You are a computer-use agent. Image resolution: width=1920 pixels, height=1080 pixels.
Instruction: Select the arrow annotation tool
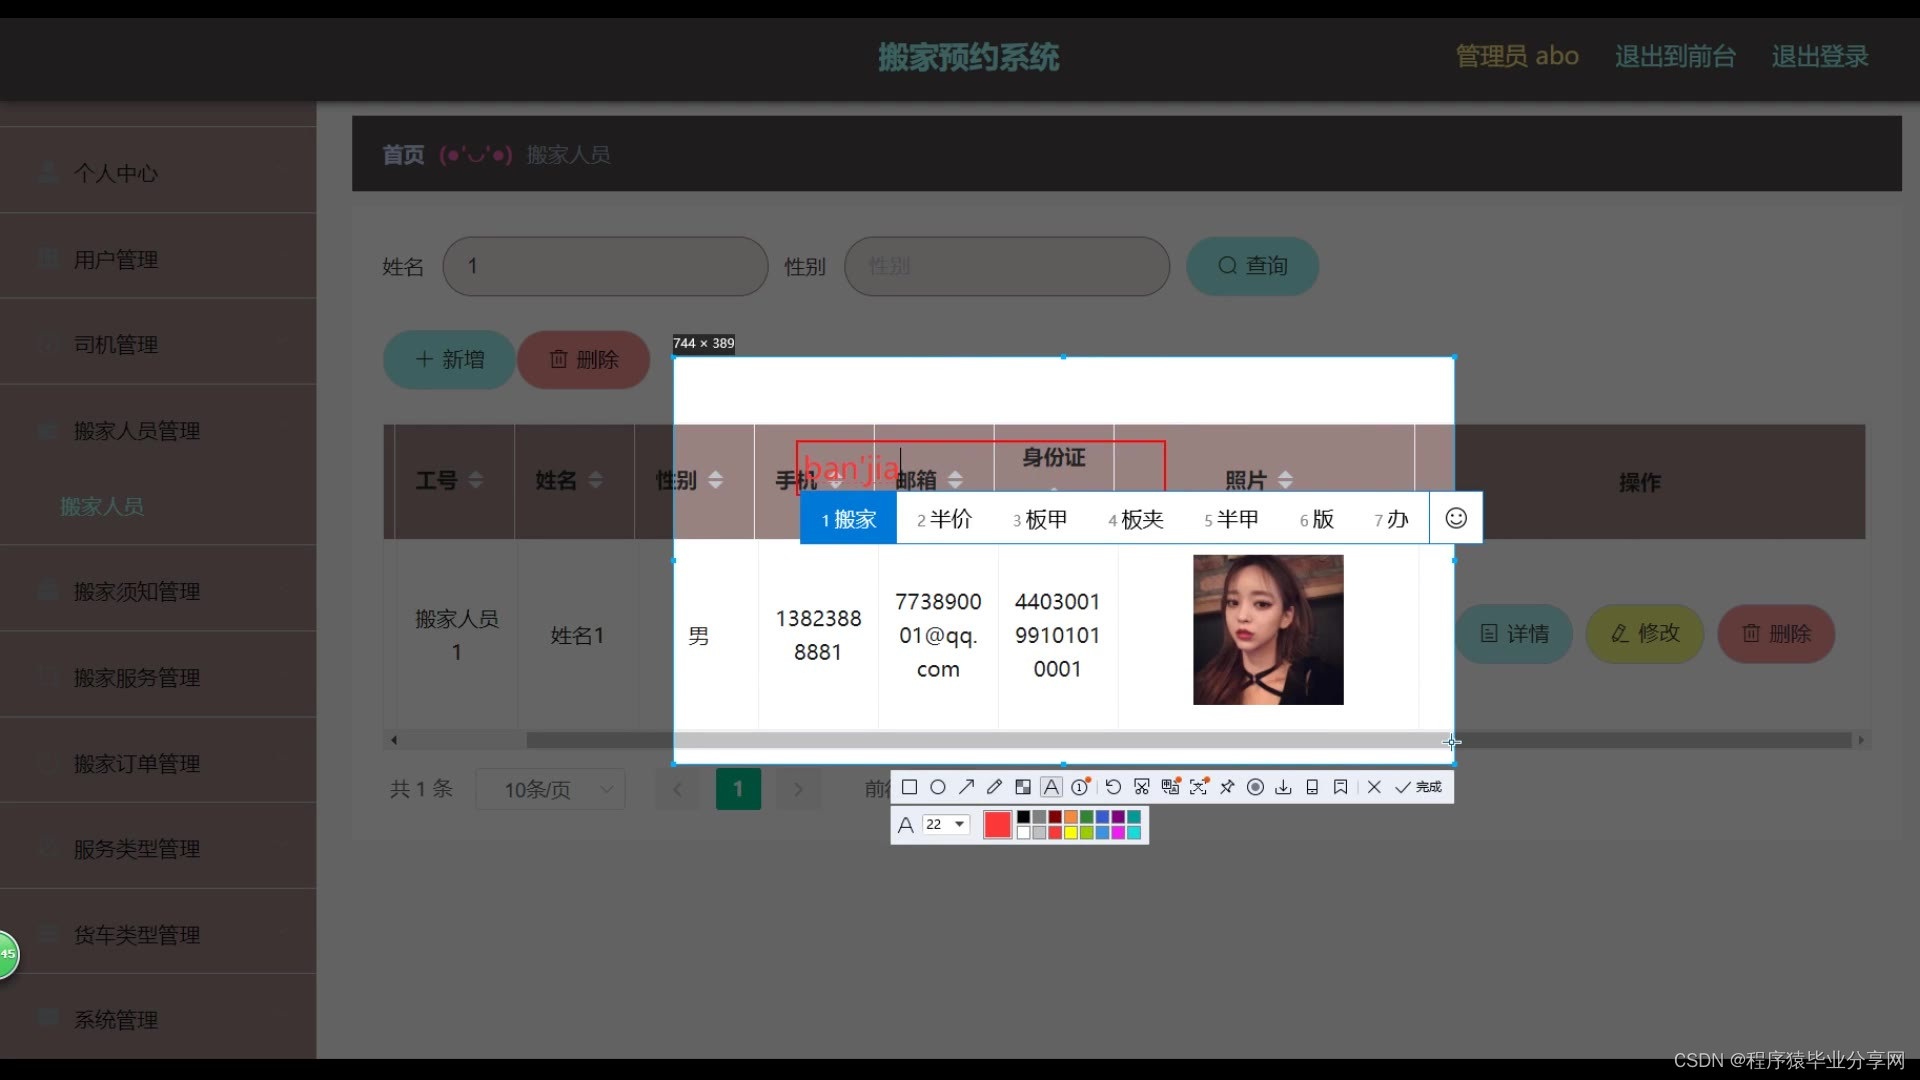pyautogui.click(x=966, y=787)
